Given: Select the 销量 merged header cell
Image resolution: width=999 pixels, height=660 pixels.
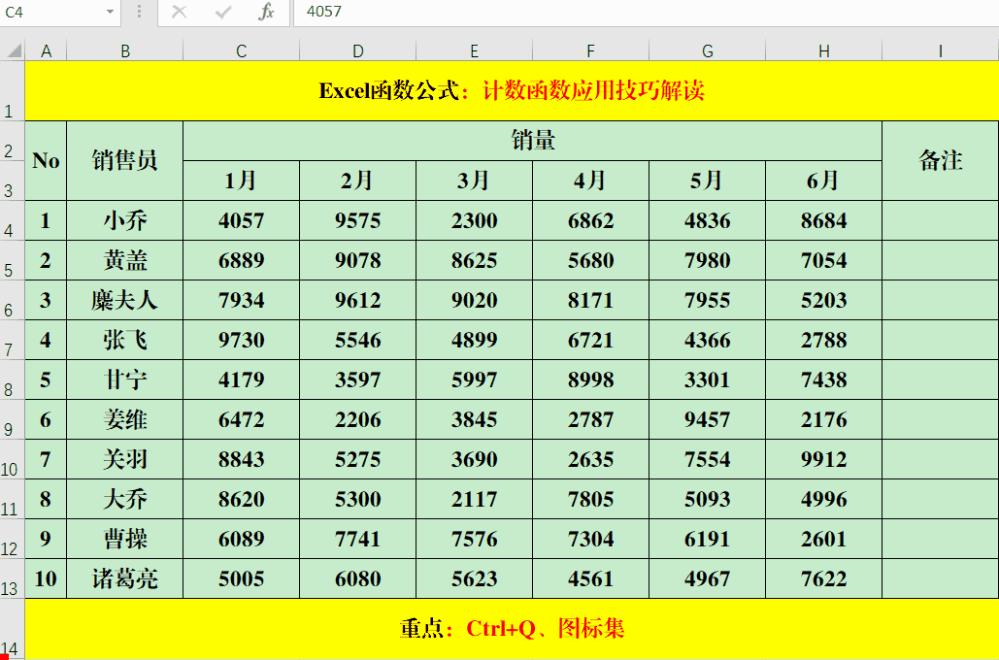Looking at the screenshot, I should point(531,140).
